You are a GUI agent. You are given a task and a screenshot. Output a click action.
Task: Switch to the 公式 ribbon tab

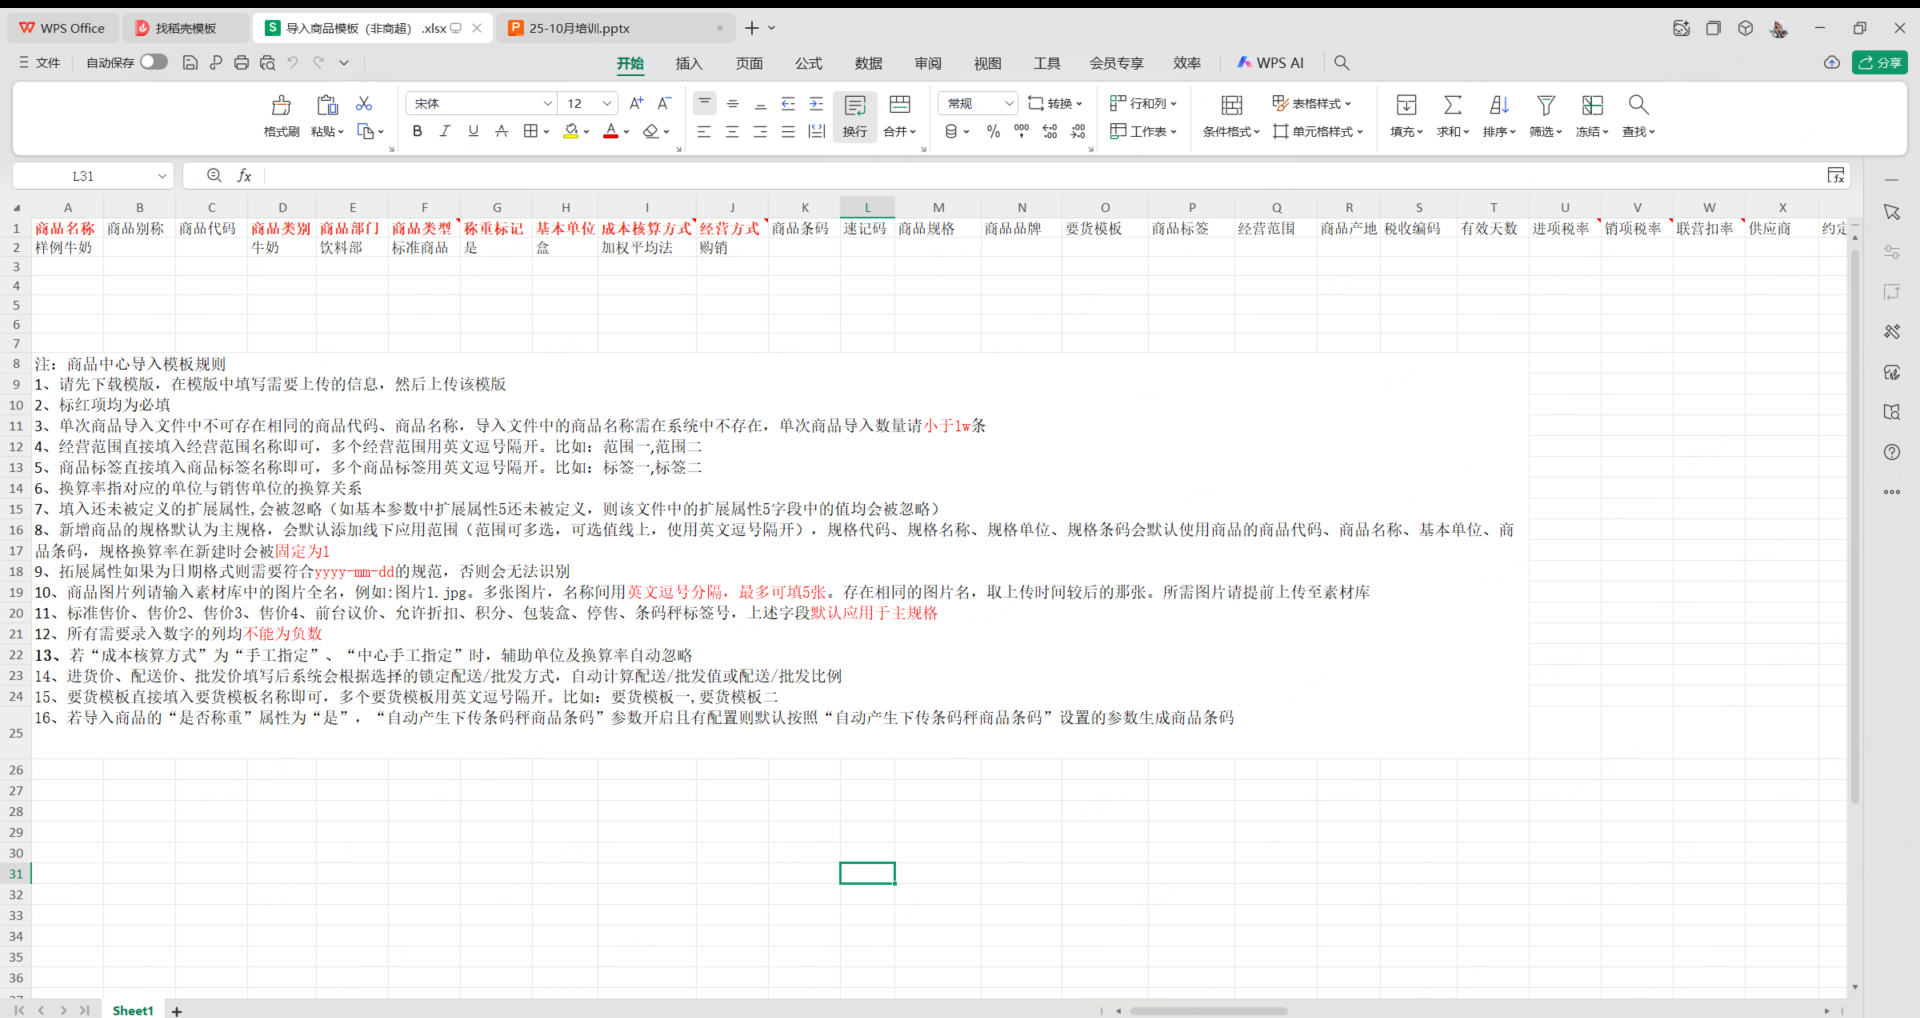(808, 63)
